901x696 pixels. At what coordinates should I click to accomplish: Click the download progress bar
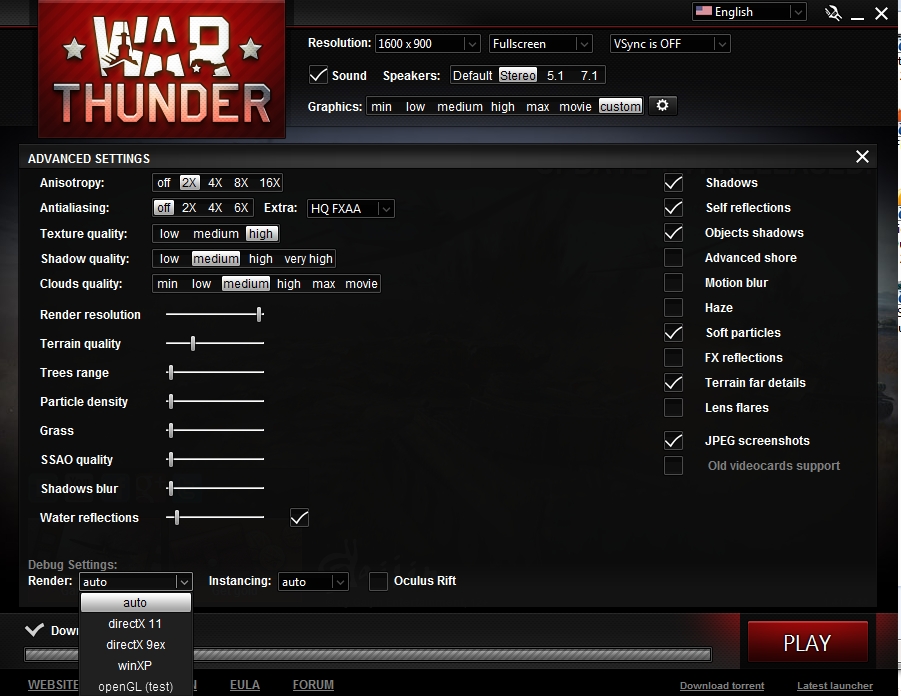point(368,654)
